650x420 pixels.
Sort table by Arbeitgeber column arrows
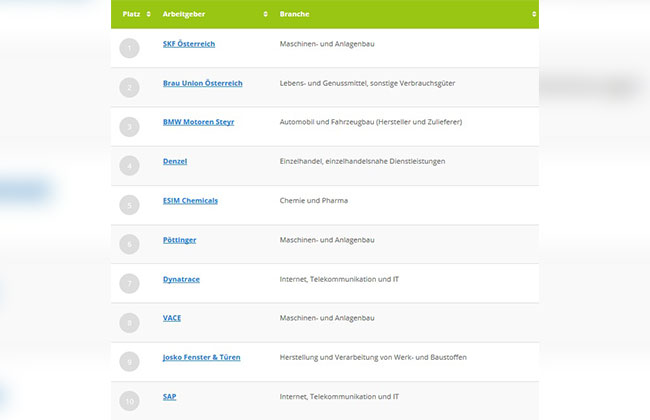[265, 14]
